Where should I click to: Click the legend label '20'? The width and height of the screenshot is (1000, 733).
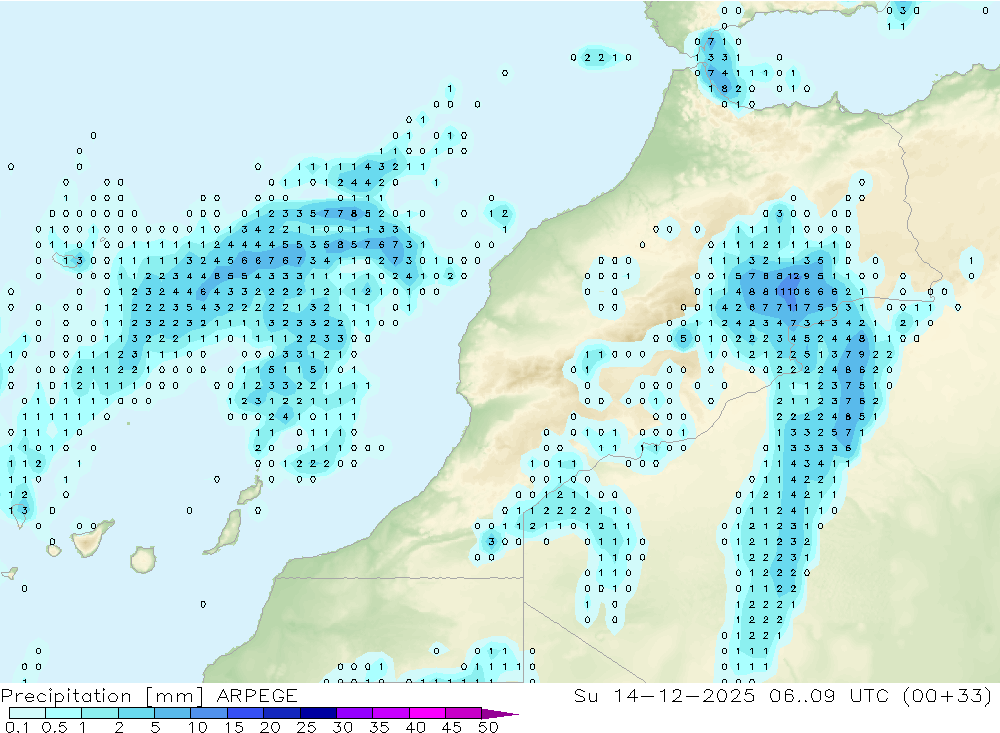pos(270,727)
